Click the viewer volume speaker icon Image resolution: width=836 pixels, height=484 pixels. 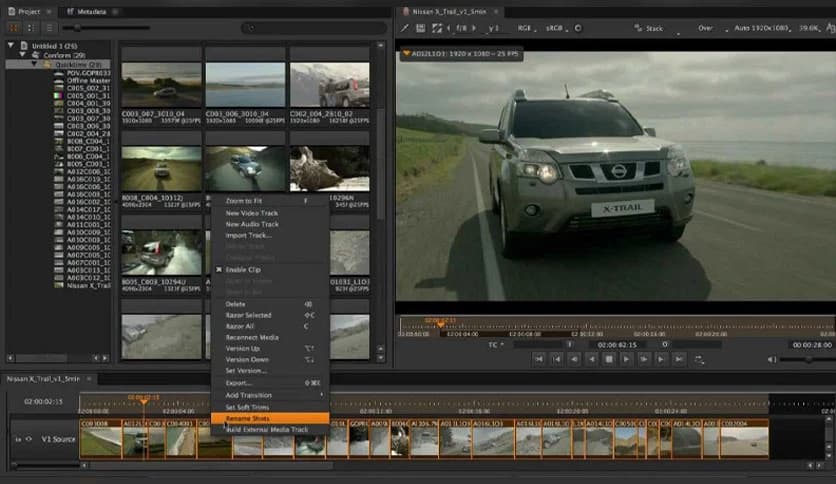pos(771,358)
